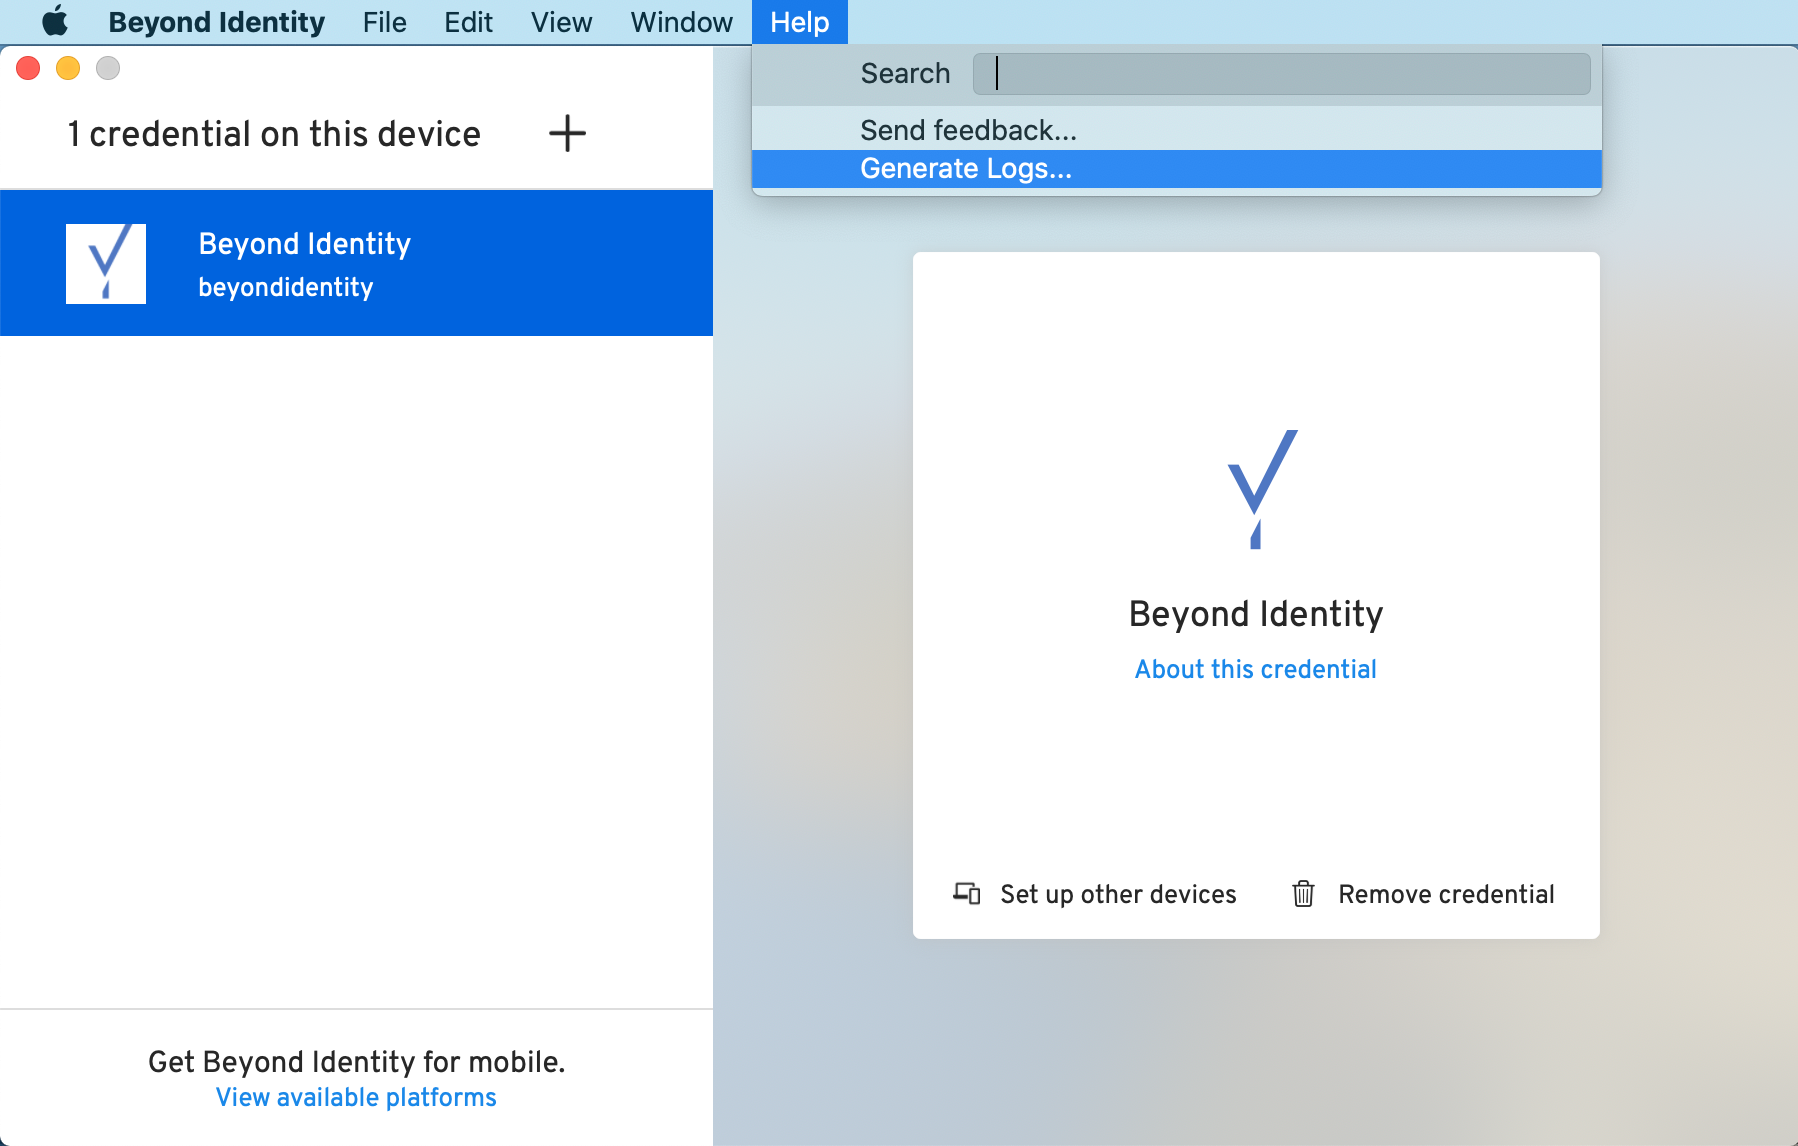Open the Apple menu
This screenshot has width=1798, height=1146.
coord(55,22)
